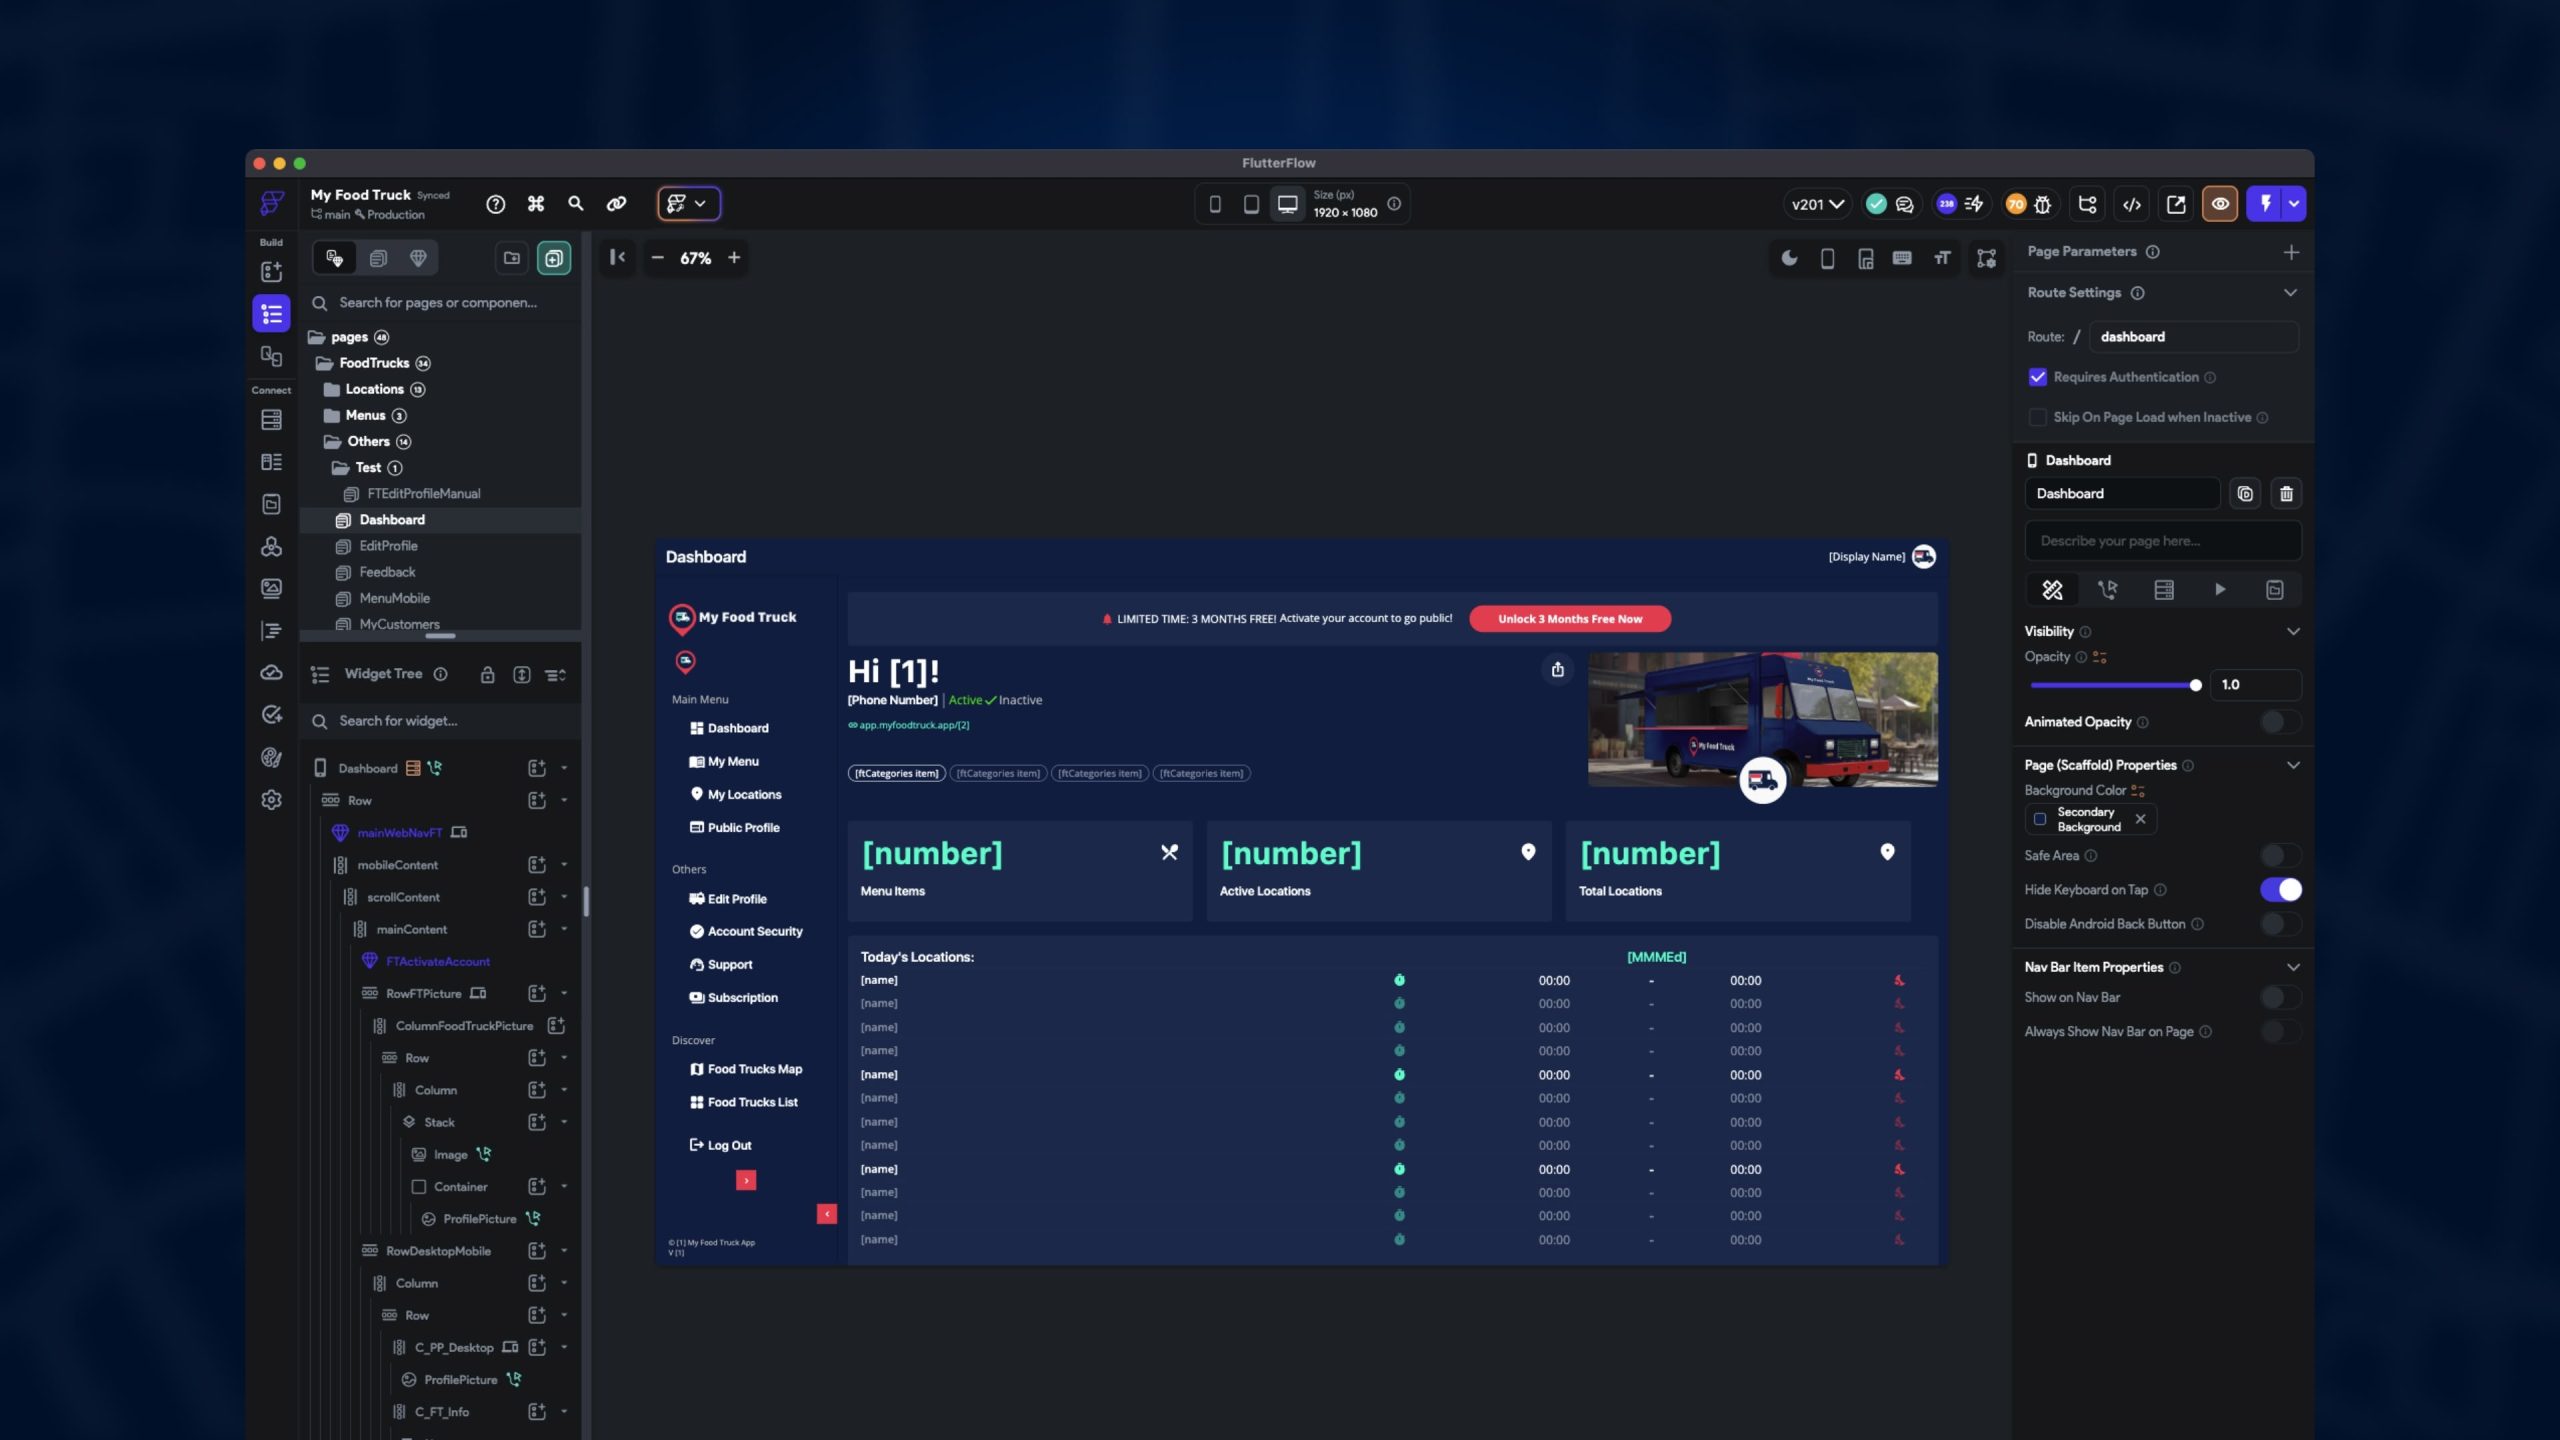Image resolution: width=2560 pixels, height=1440 pixels.
Task: Adjust the Opacity slider handle
Action: (2195, 685)
